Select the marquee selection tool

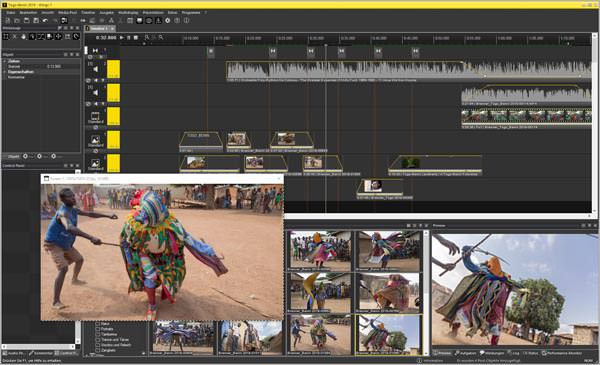(6, 37)
